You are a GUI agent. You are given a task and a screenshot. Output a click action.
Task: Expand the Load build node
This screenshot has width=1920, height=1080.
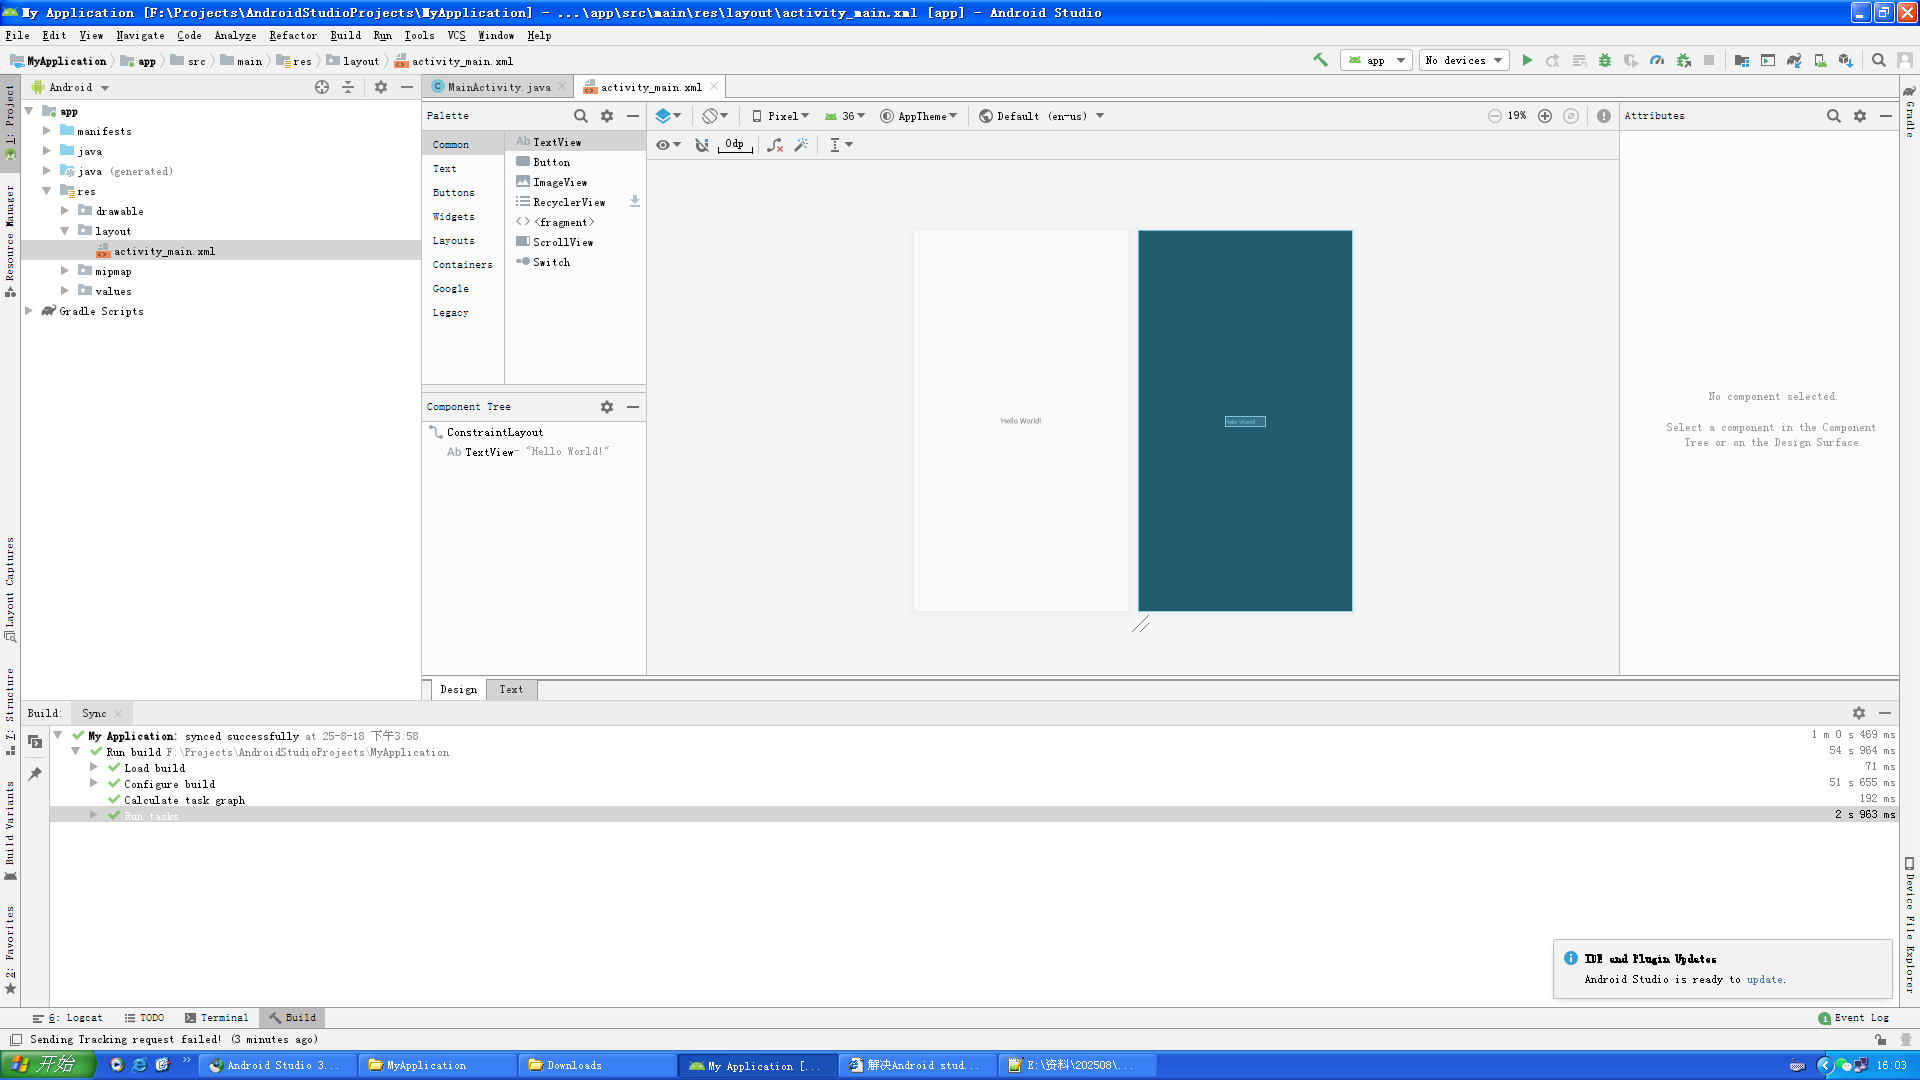pos(94,768)
